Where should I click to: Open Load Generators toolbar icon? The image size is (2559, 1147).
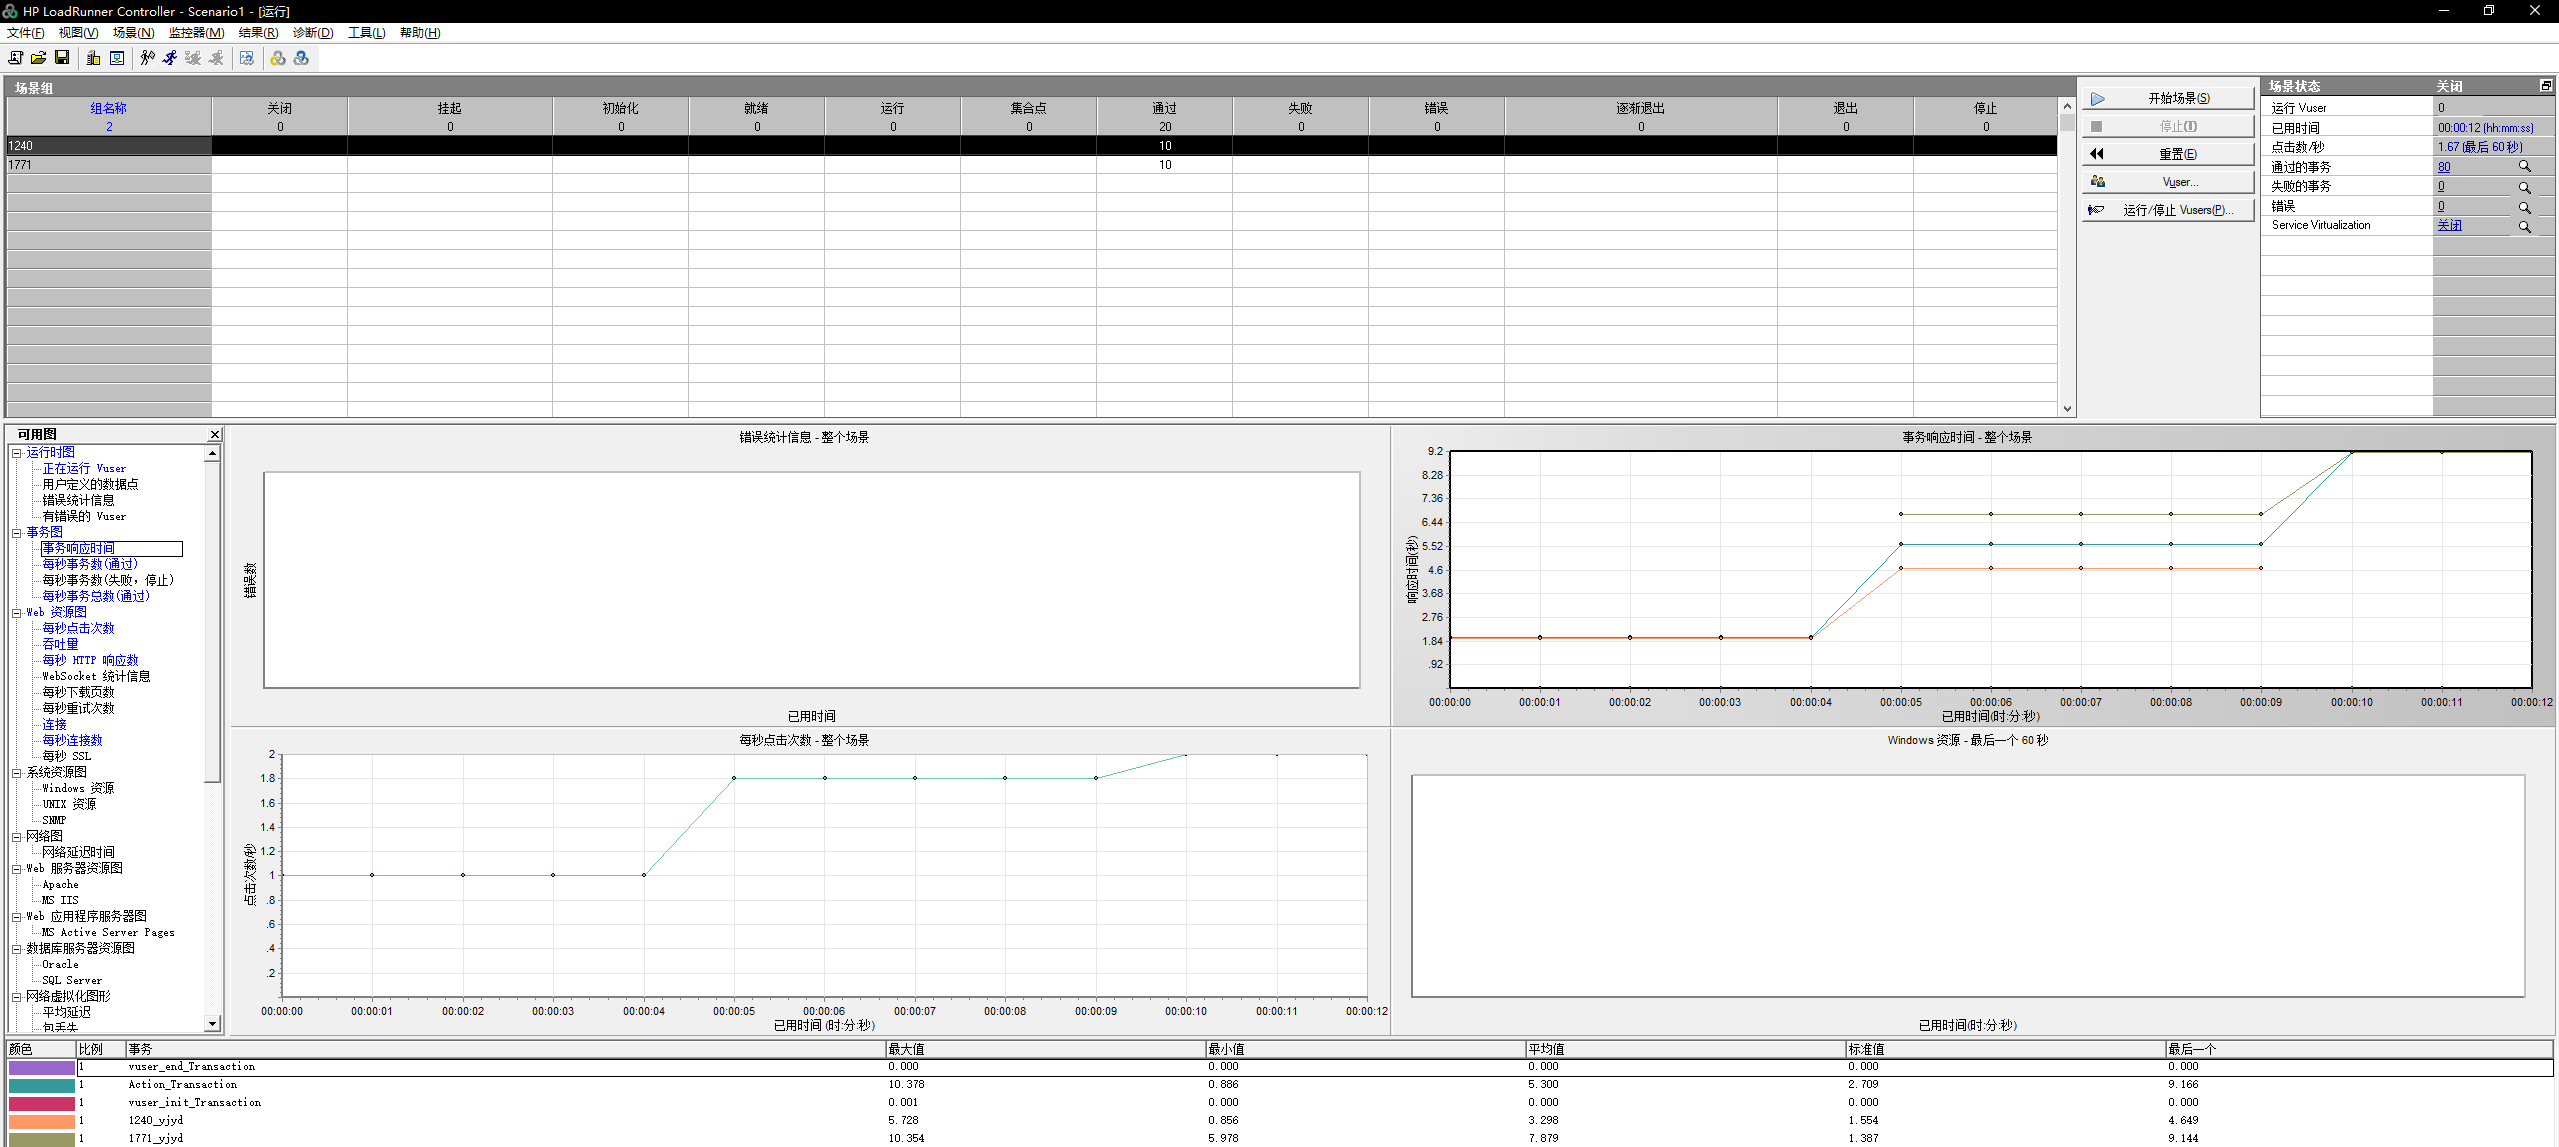(x=93, y=58)
